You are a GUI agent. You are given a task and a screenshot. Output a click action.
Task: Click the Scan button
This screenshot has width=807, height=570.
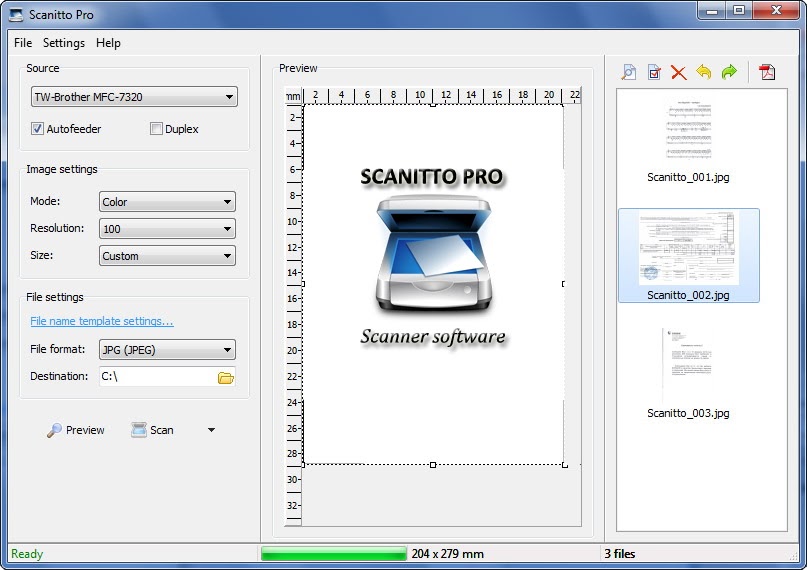point(152,430)
